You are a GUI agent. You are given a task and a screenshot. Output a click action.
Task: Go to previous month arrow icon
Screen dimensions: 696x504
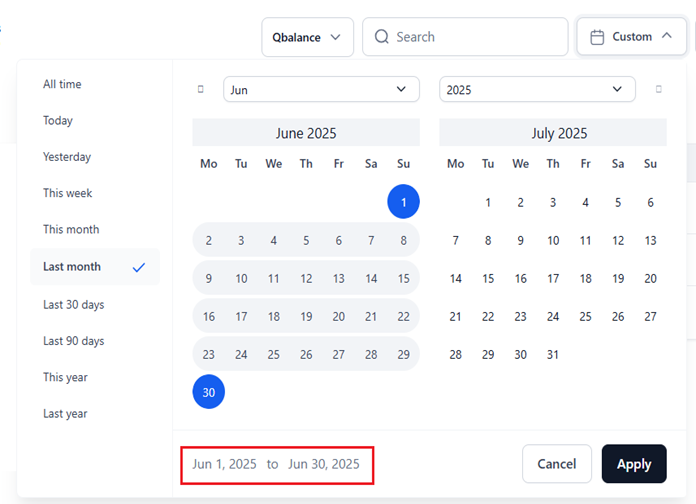201,89
